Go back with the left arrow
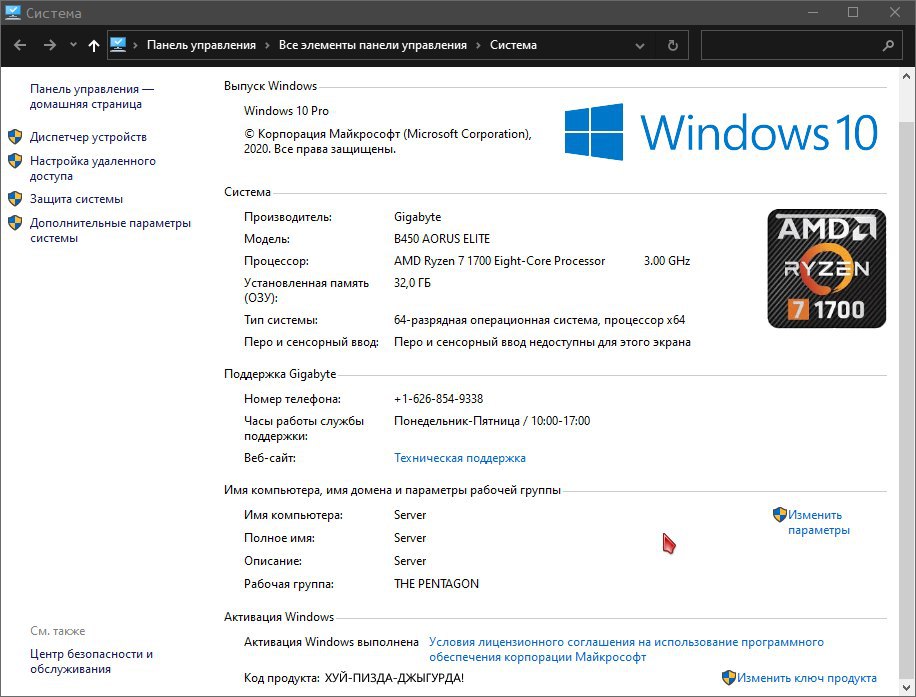 click(20, 45)
